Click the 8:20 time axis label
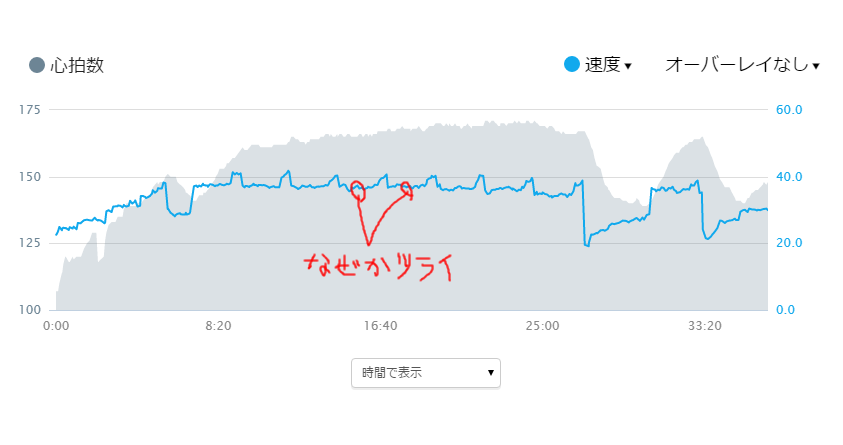The image size is (843, 445). coord(218,326)
